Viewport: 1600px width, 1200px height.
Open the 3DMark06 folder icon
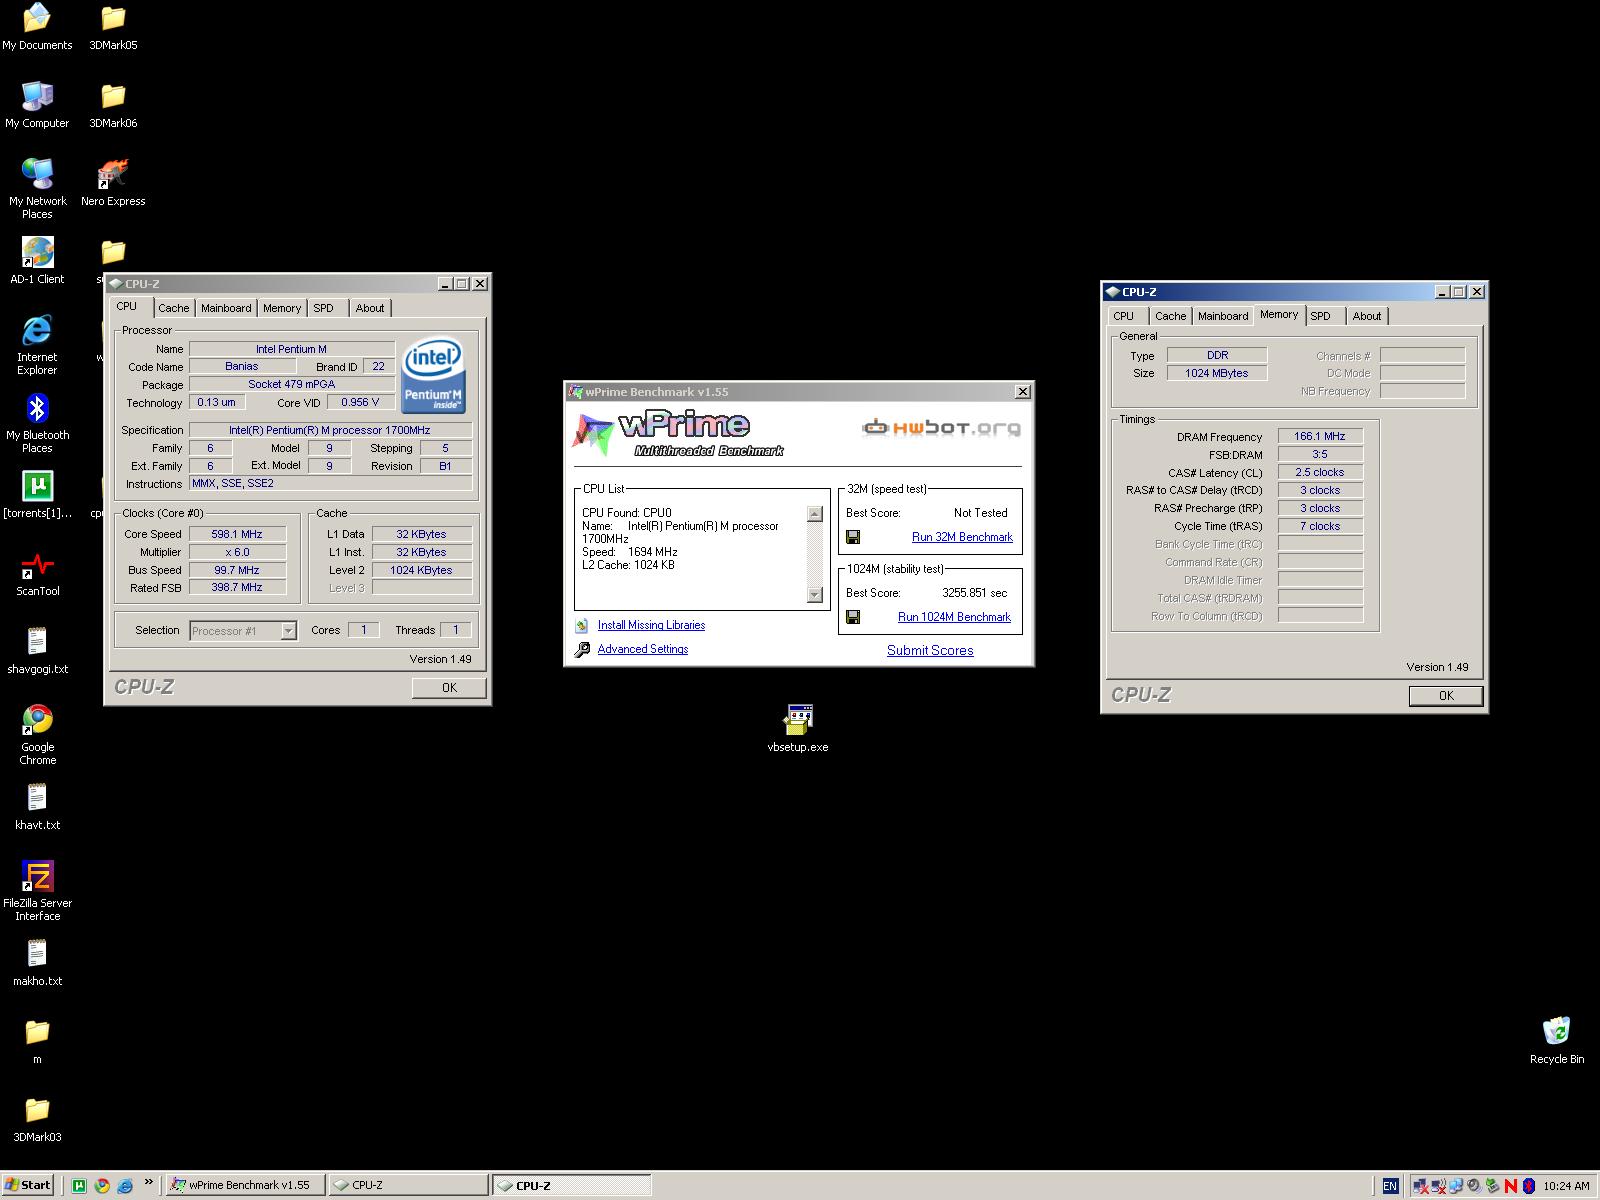tap(113, 106)
